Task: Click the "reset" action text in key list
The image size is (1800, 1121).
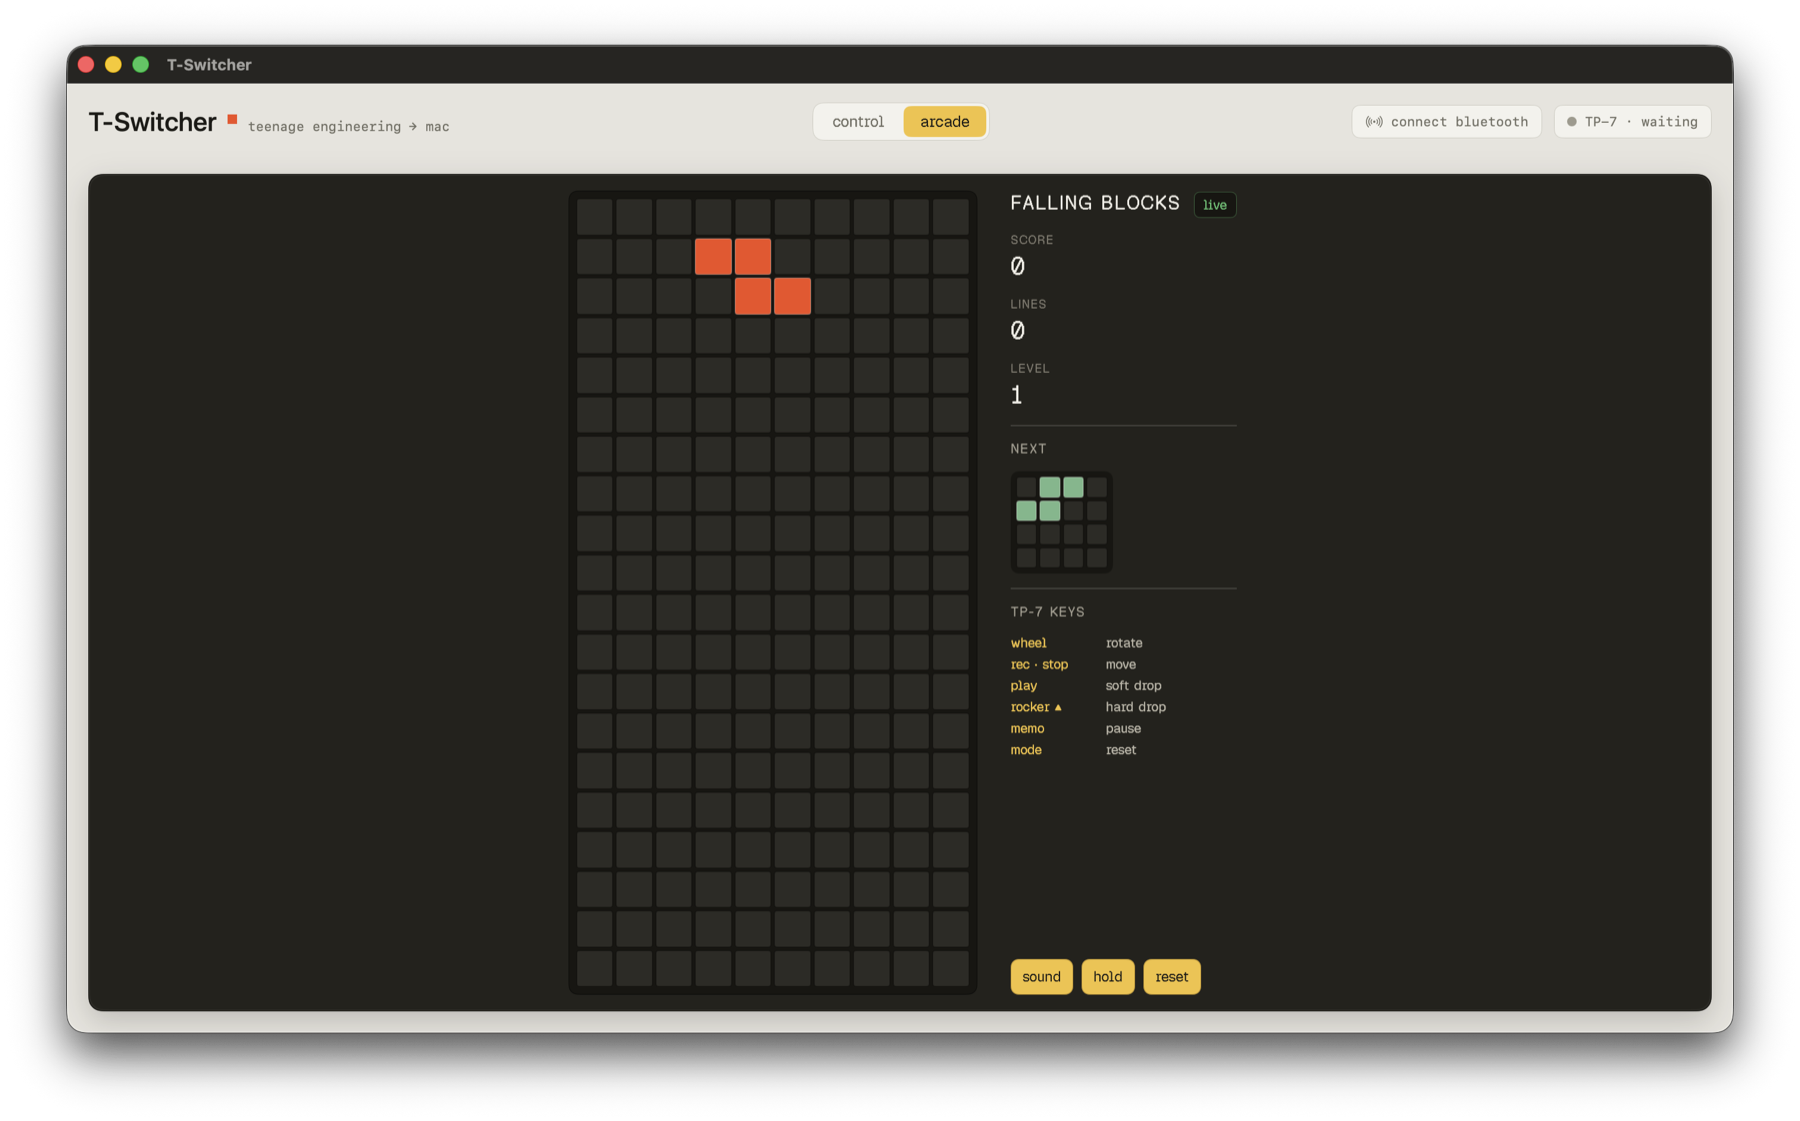Action: (x=1120, y=750)
